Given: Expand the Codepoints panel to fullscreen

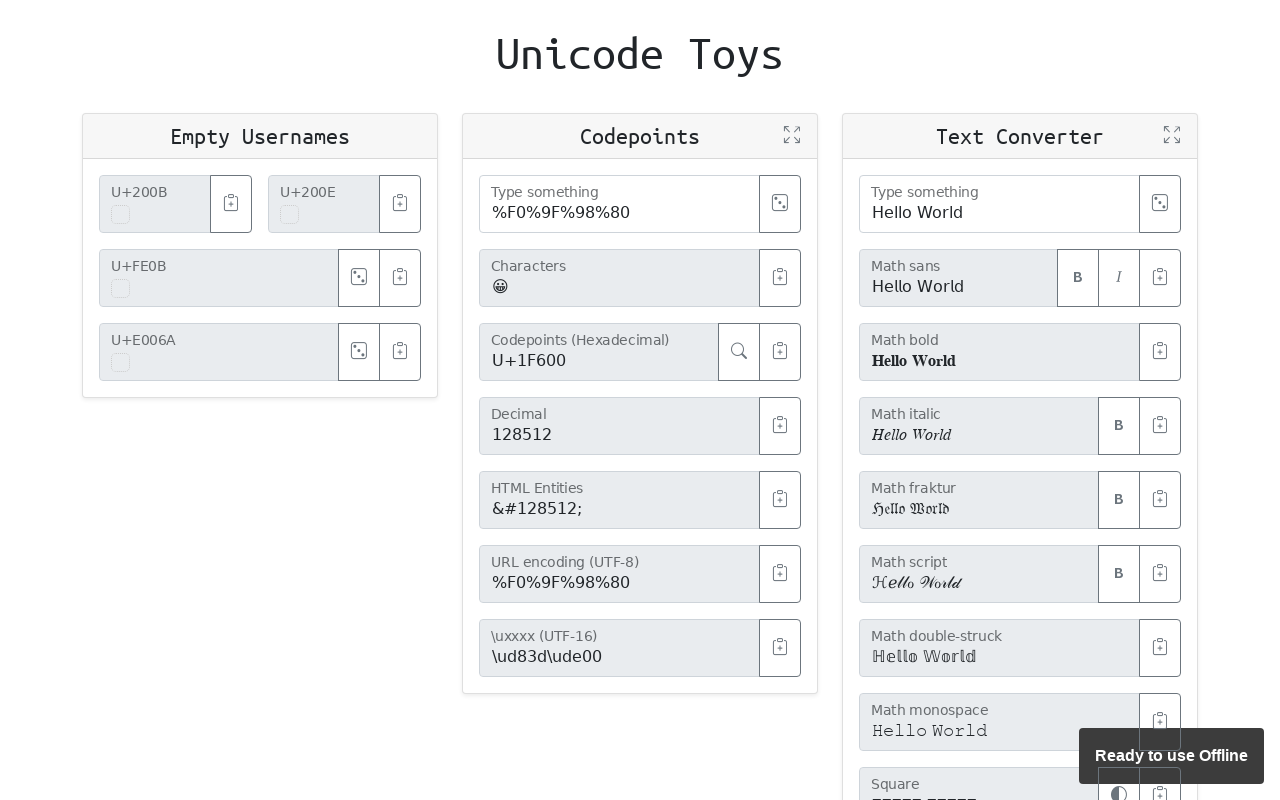Looking at the screenshot, I should [x=792, y=135].
